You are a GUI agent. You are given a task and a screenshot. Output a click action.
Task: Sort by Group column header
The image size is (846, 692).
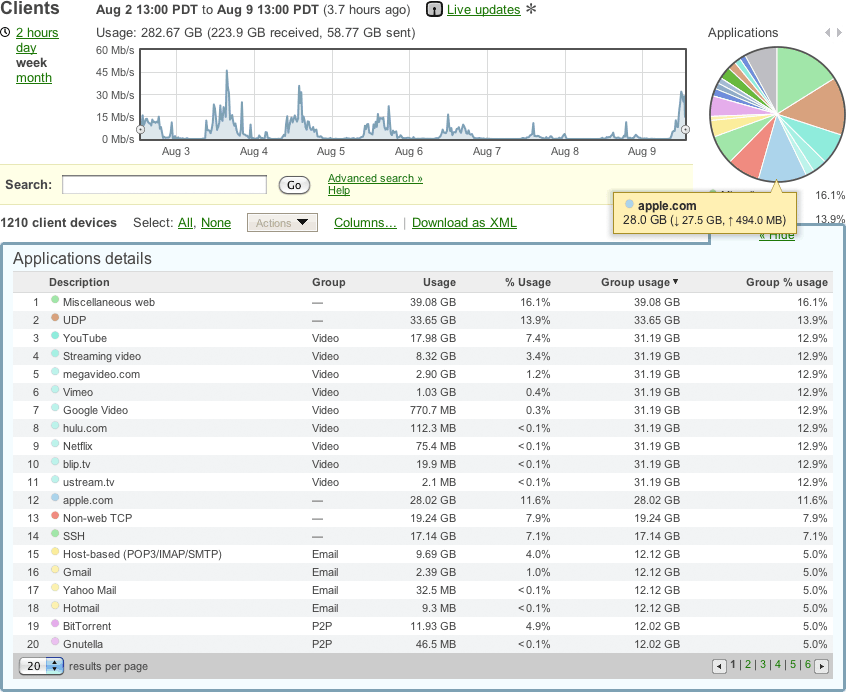point(328,282)
